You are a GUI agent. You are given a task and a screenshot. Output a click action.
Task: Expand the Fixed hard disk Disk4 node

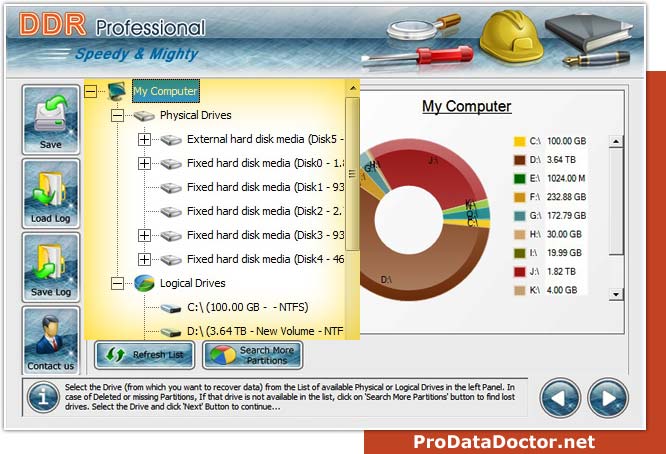pos(144,259)
